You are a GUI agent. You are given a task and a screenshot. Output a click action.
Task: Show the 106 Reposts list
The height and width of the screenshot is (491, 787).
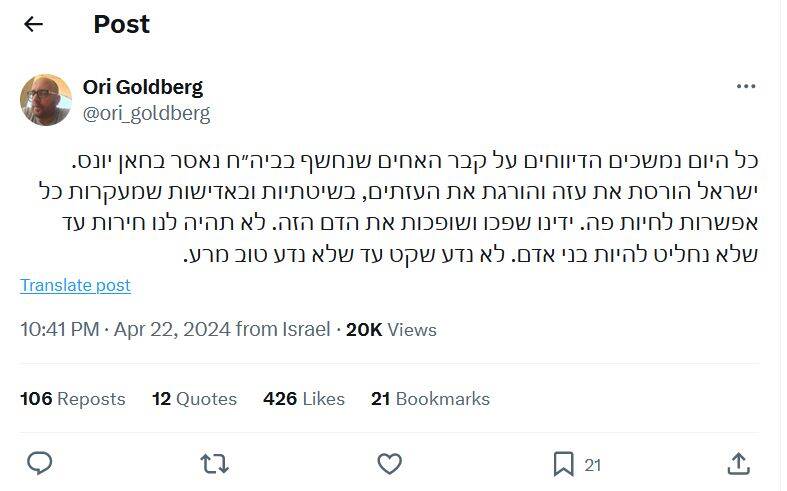tap(73, 398)
